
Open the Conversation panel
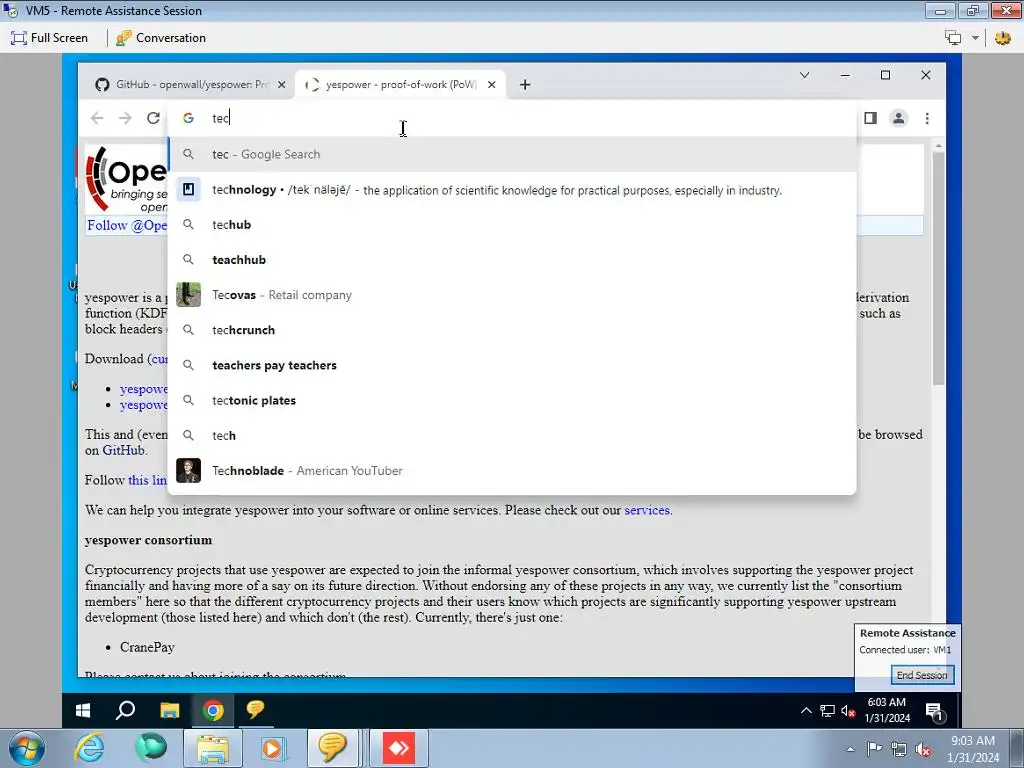pos(161,38)
